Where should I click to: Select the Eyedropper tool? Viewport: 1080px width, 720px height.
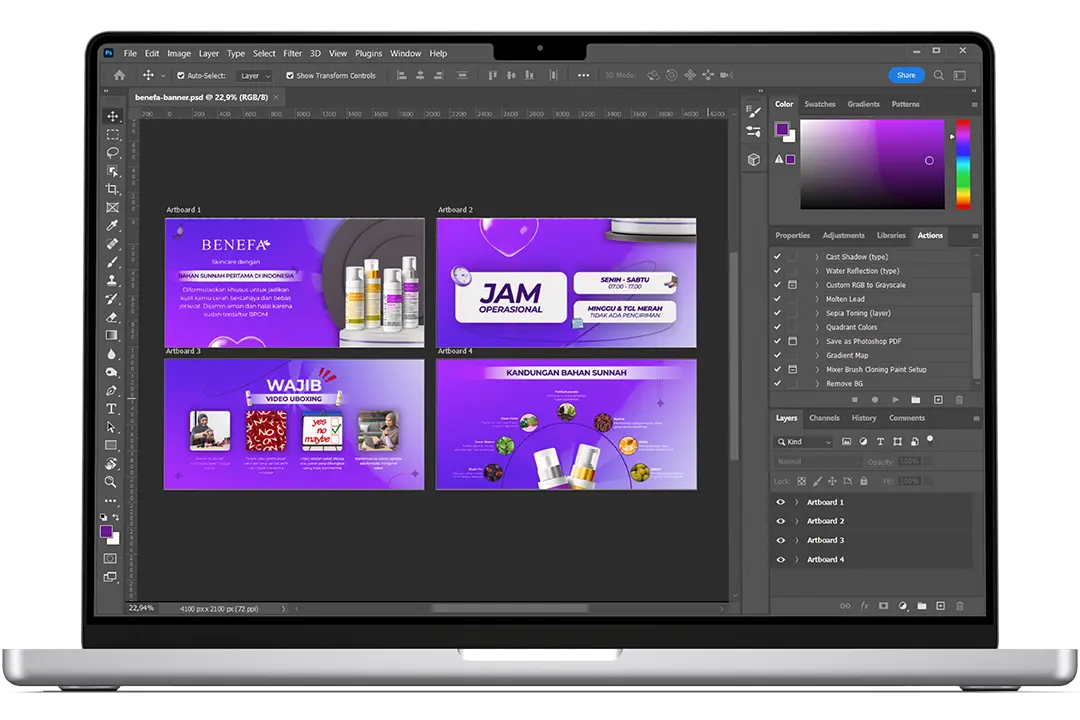[112, 227]
